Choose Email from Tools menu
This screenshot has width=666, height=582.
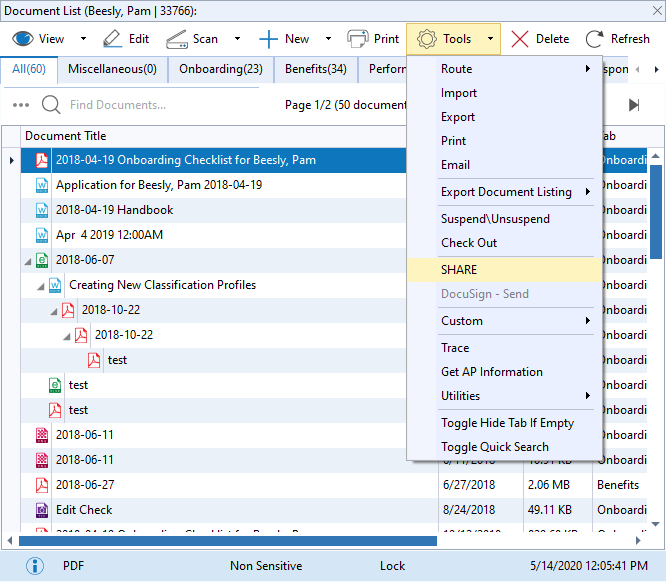[505, 165]
